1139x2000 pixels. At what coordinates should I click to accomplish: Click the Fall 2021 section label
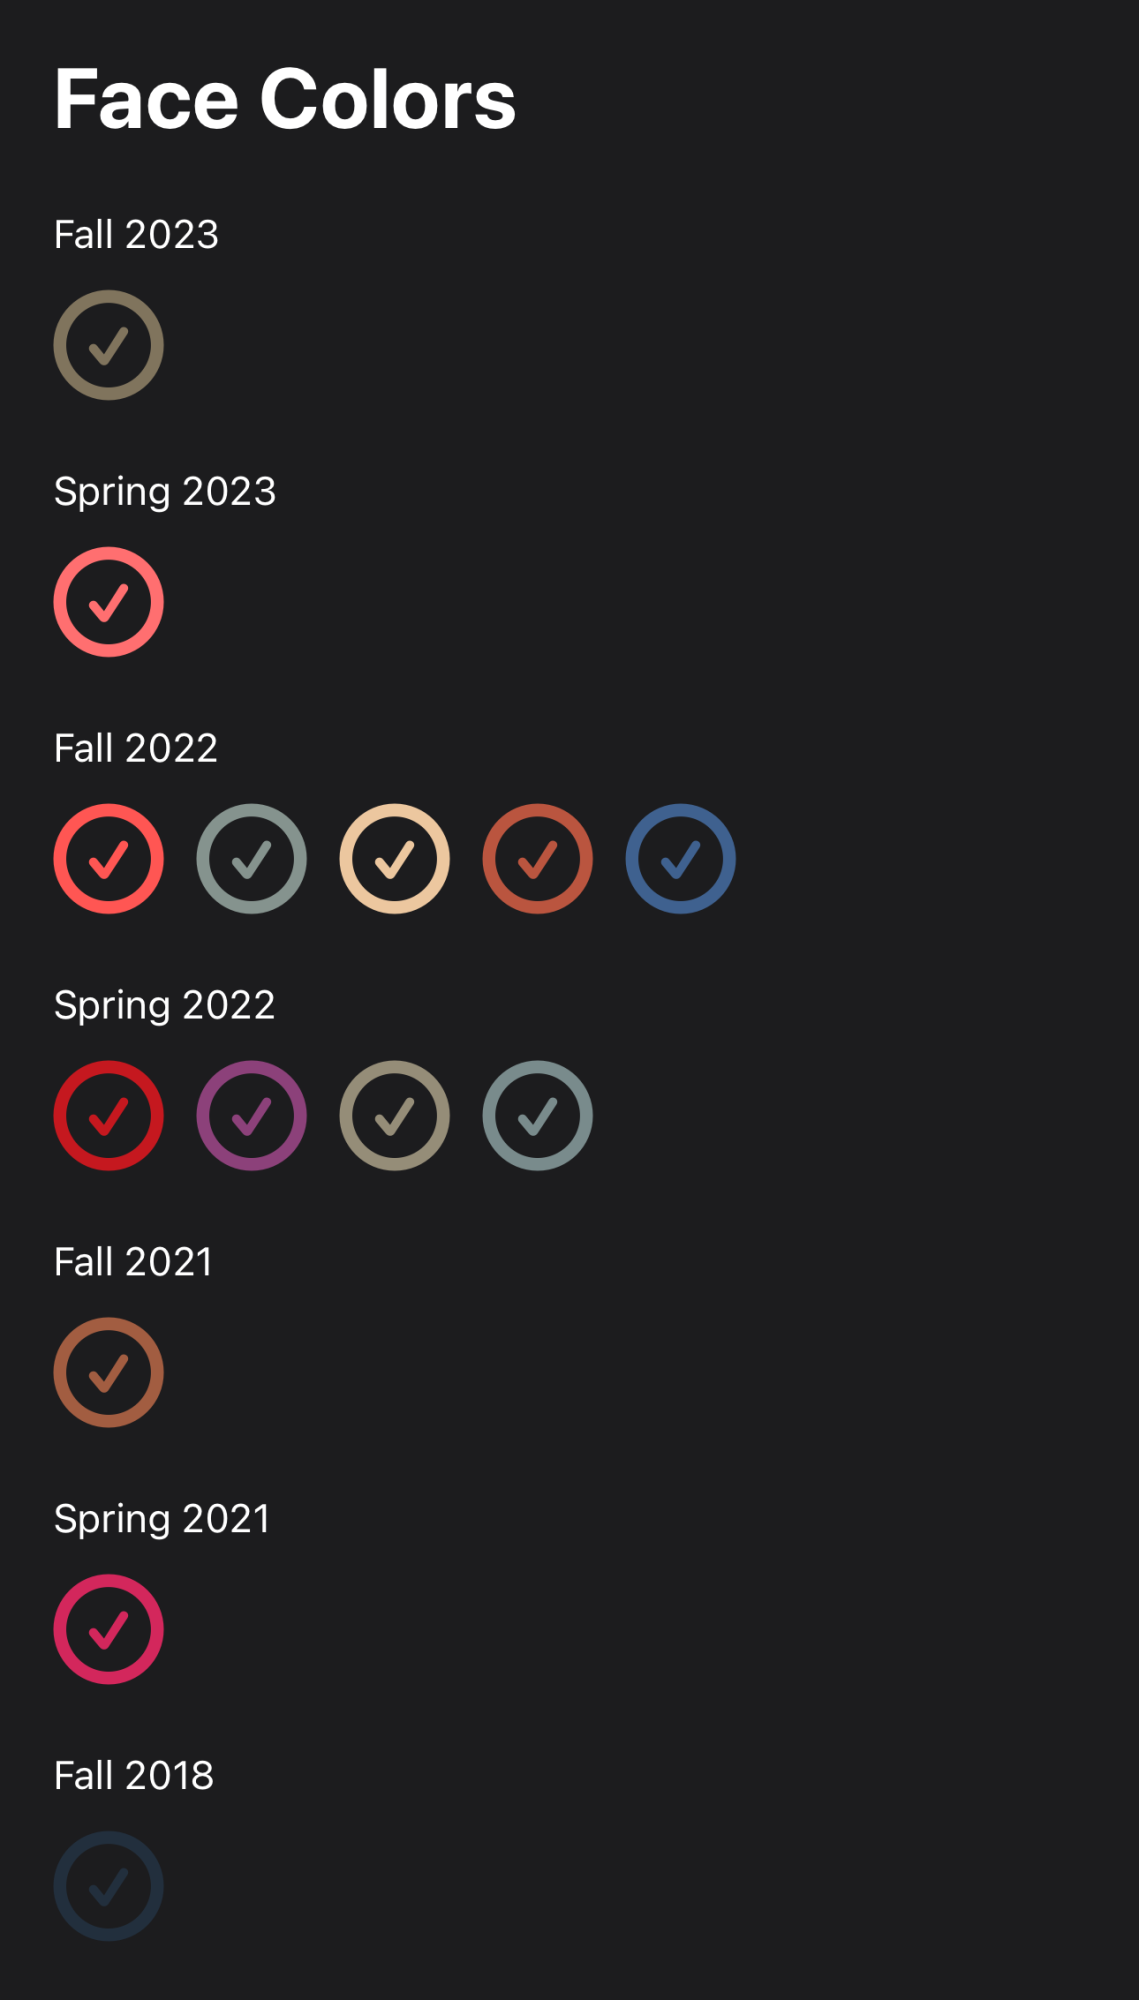133,1262
